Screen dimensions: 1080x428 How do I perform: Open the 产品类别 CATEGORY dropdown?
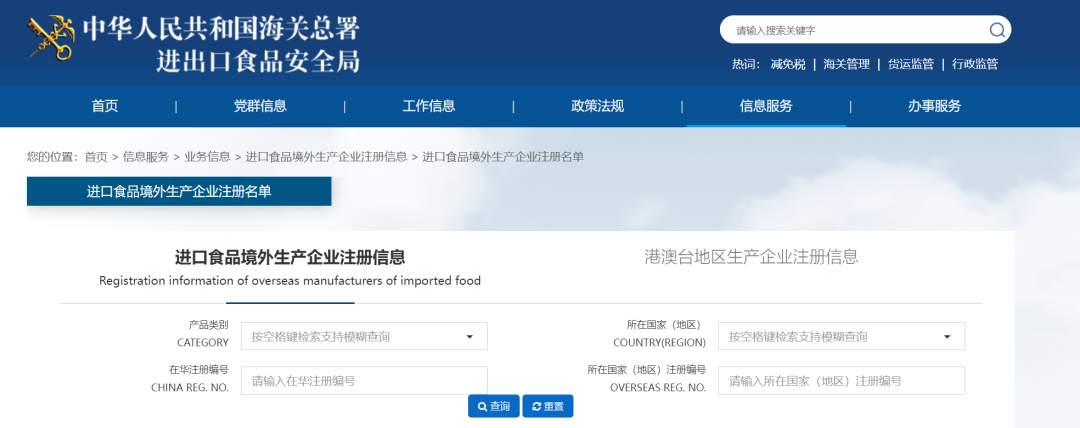[x=364, y=336]
